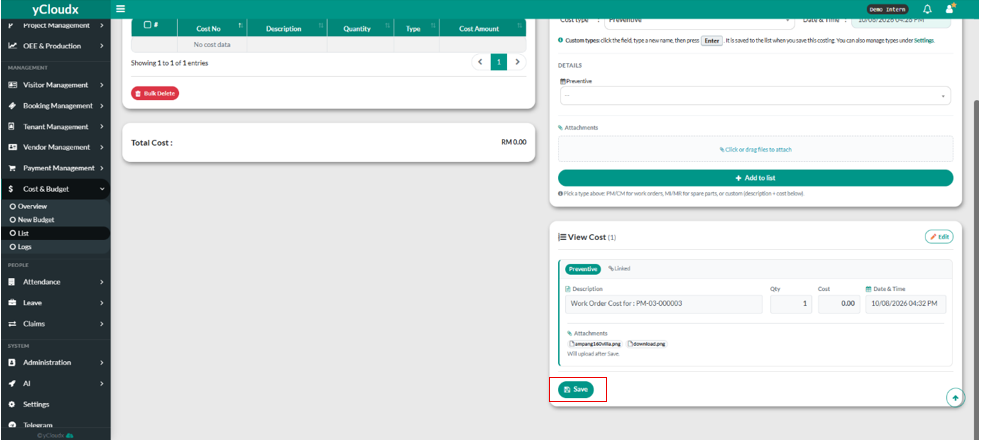Click the red Bulk Delete button
982x440 pixels.
pos(155,93)
